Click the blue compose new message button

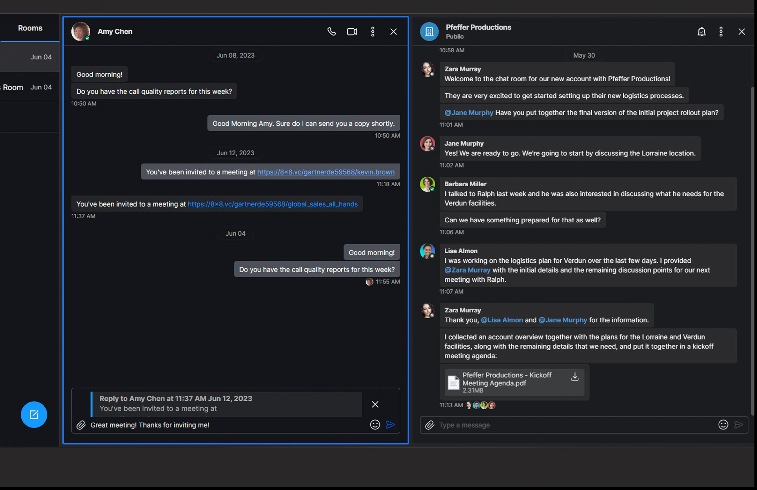point(34,414)
